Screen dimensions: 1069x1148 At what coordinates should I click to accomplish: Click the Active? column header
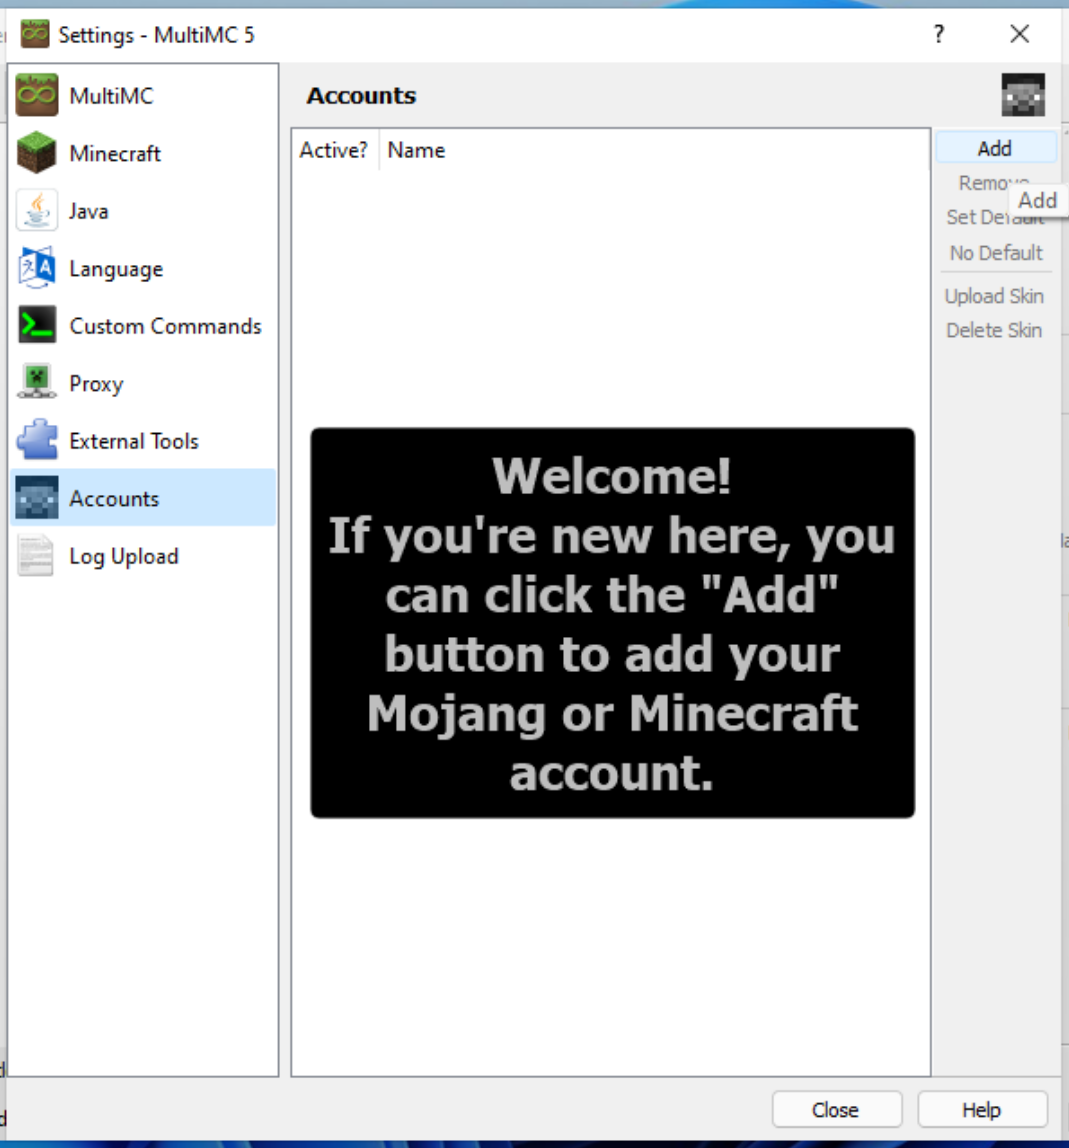click(334, 150)
